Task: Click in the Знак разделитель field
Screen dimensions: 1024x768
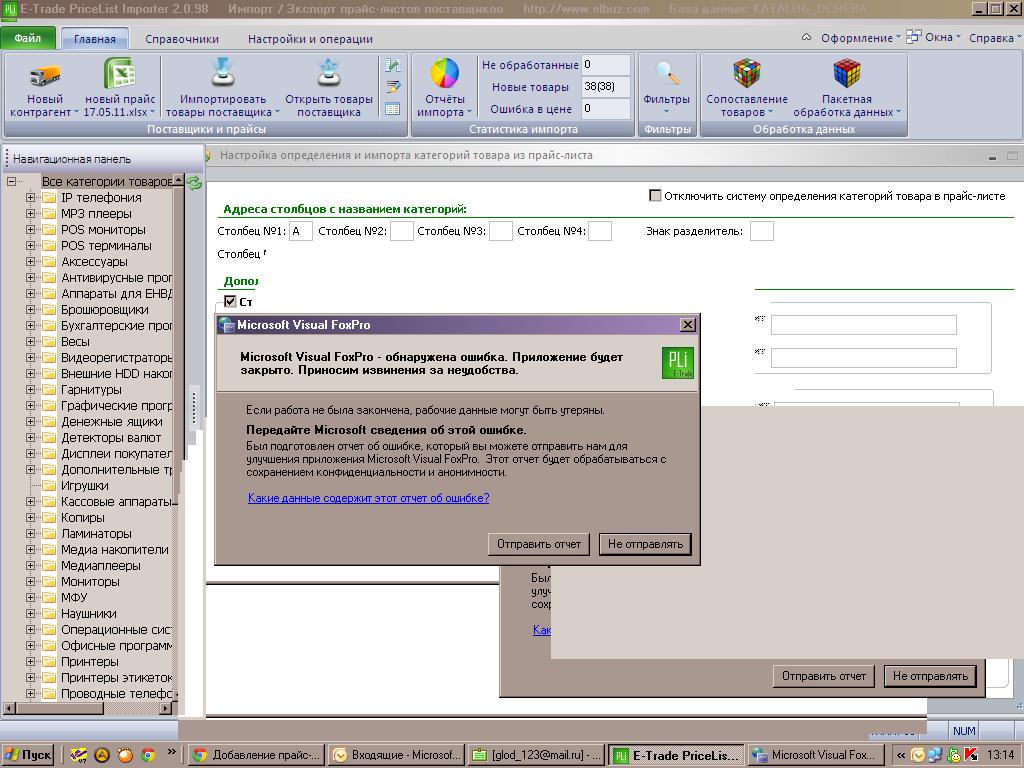Action: click(761, 231)
